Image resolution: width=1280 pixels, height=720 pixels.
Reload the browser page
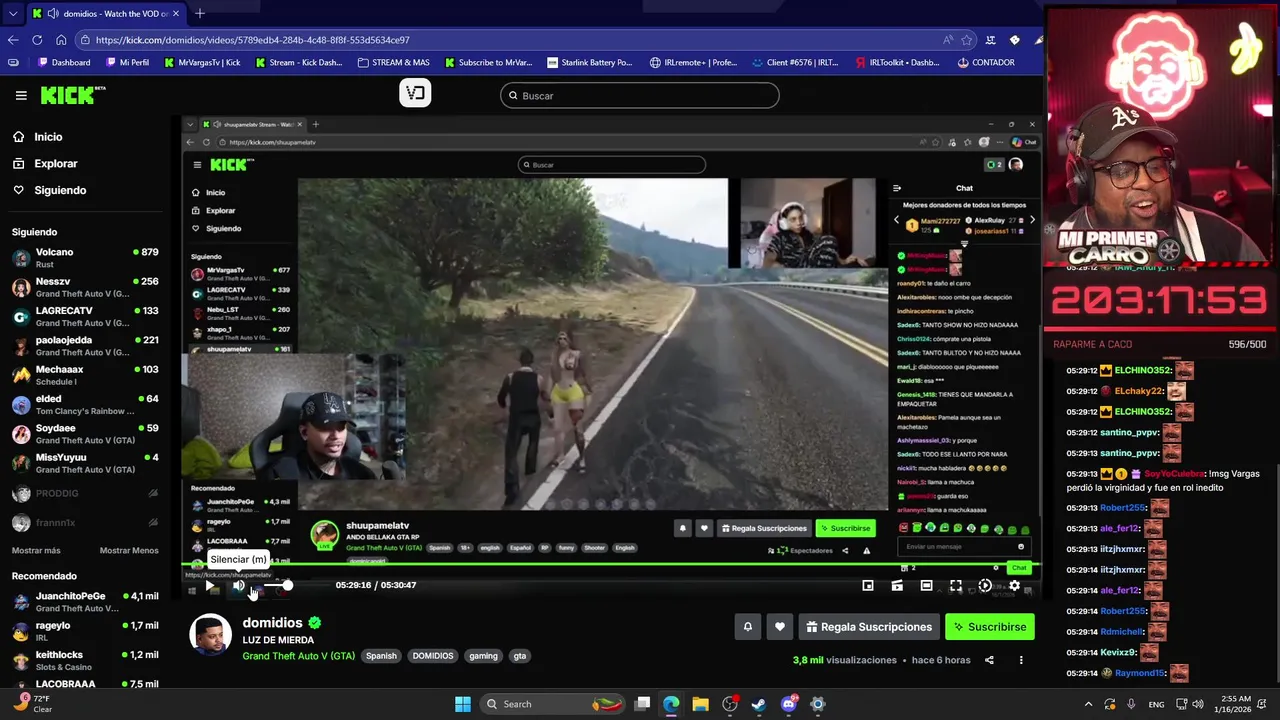pos(37,40)
